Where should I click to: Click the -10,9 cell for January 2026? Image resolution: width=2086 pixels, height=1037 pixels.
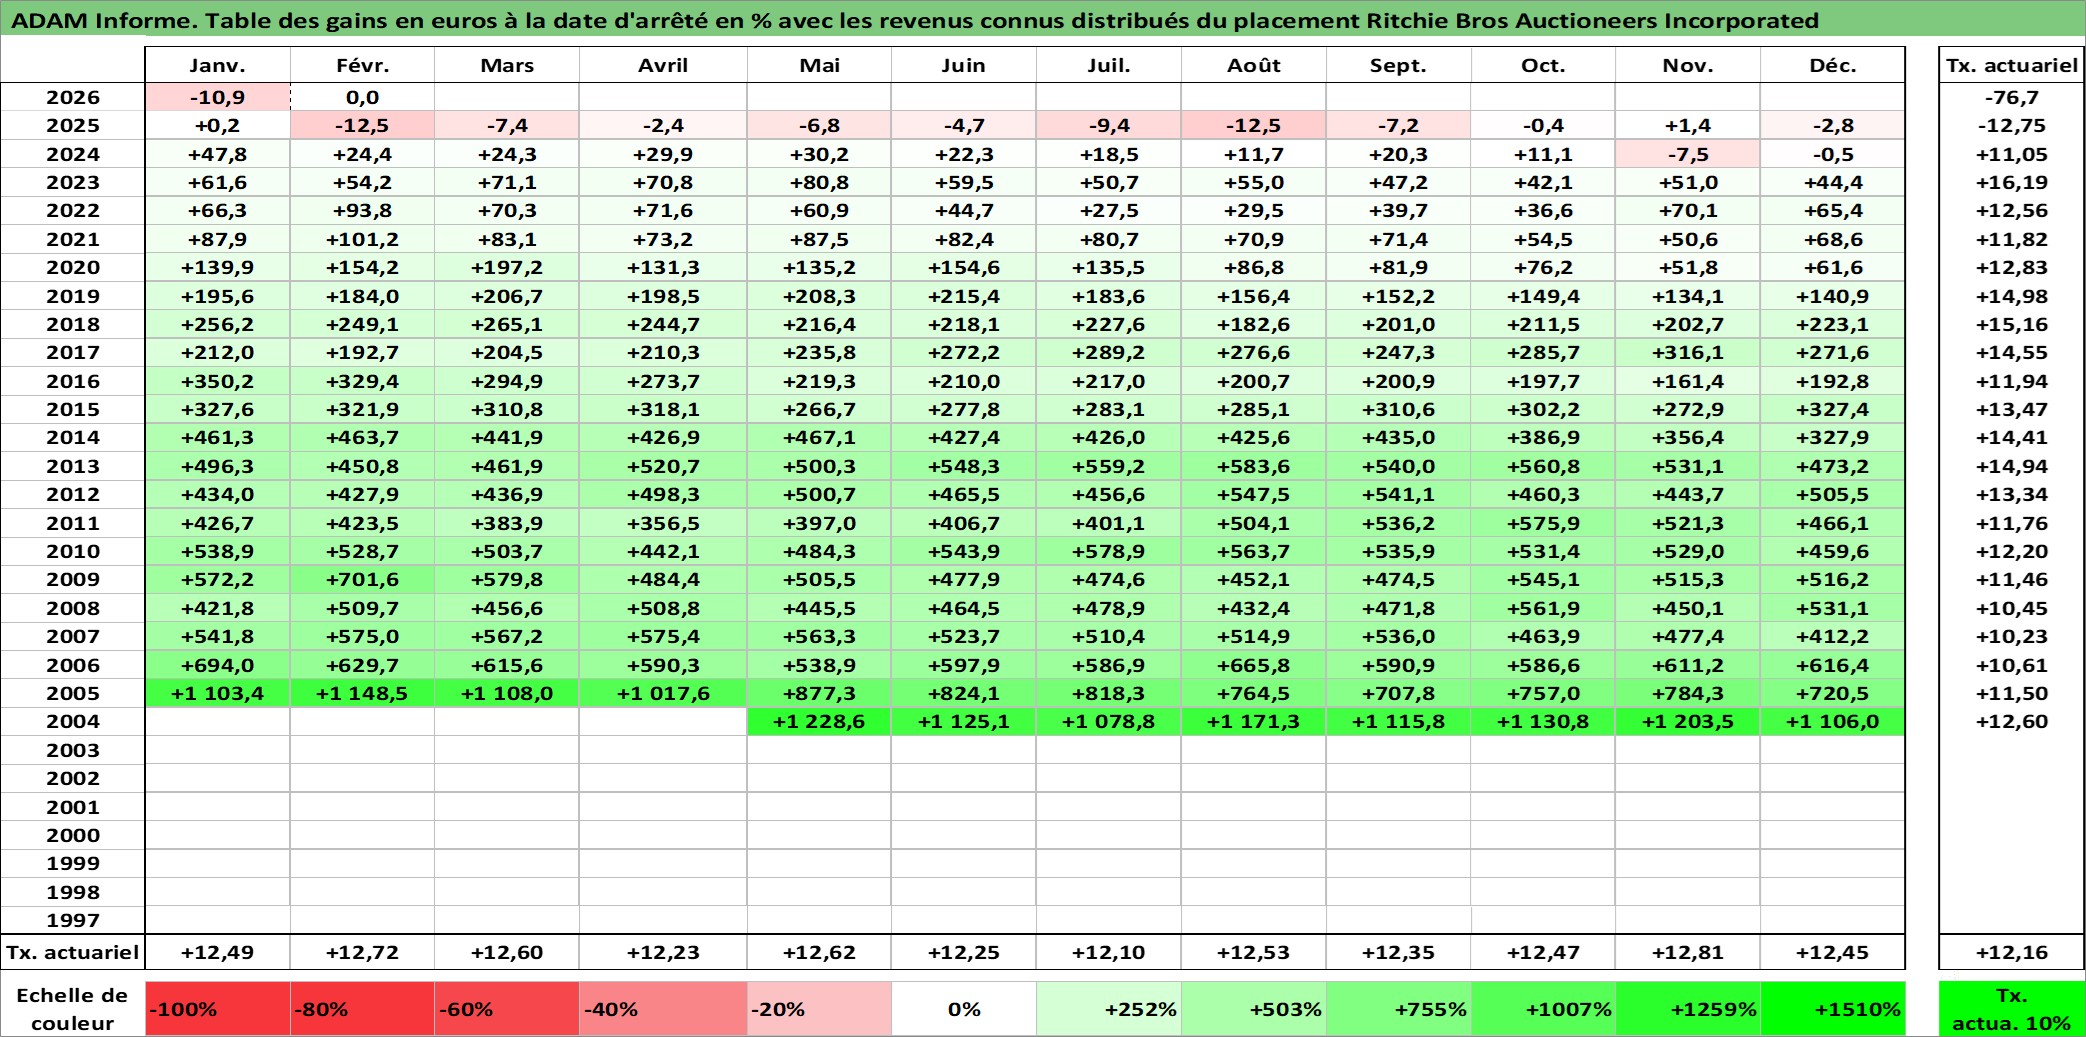pos(217,97)
